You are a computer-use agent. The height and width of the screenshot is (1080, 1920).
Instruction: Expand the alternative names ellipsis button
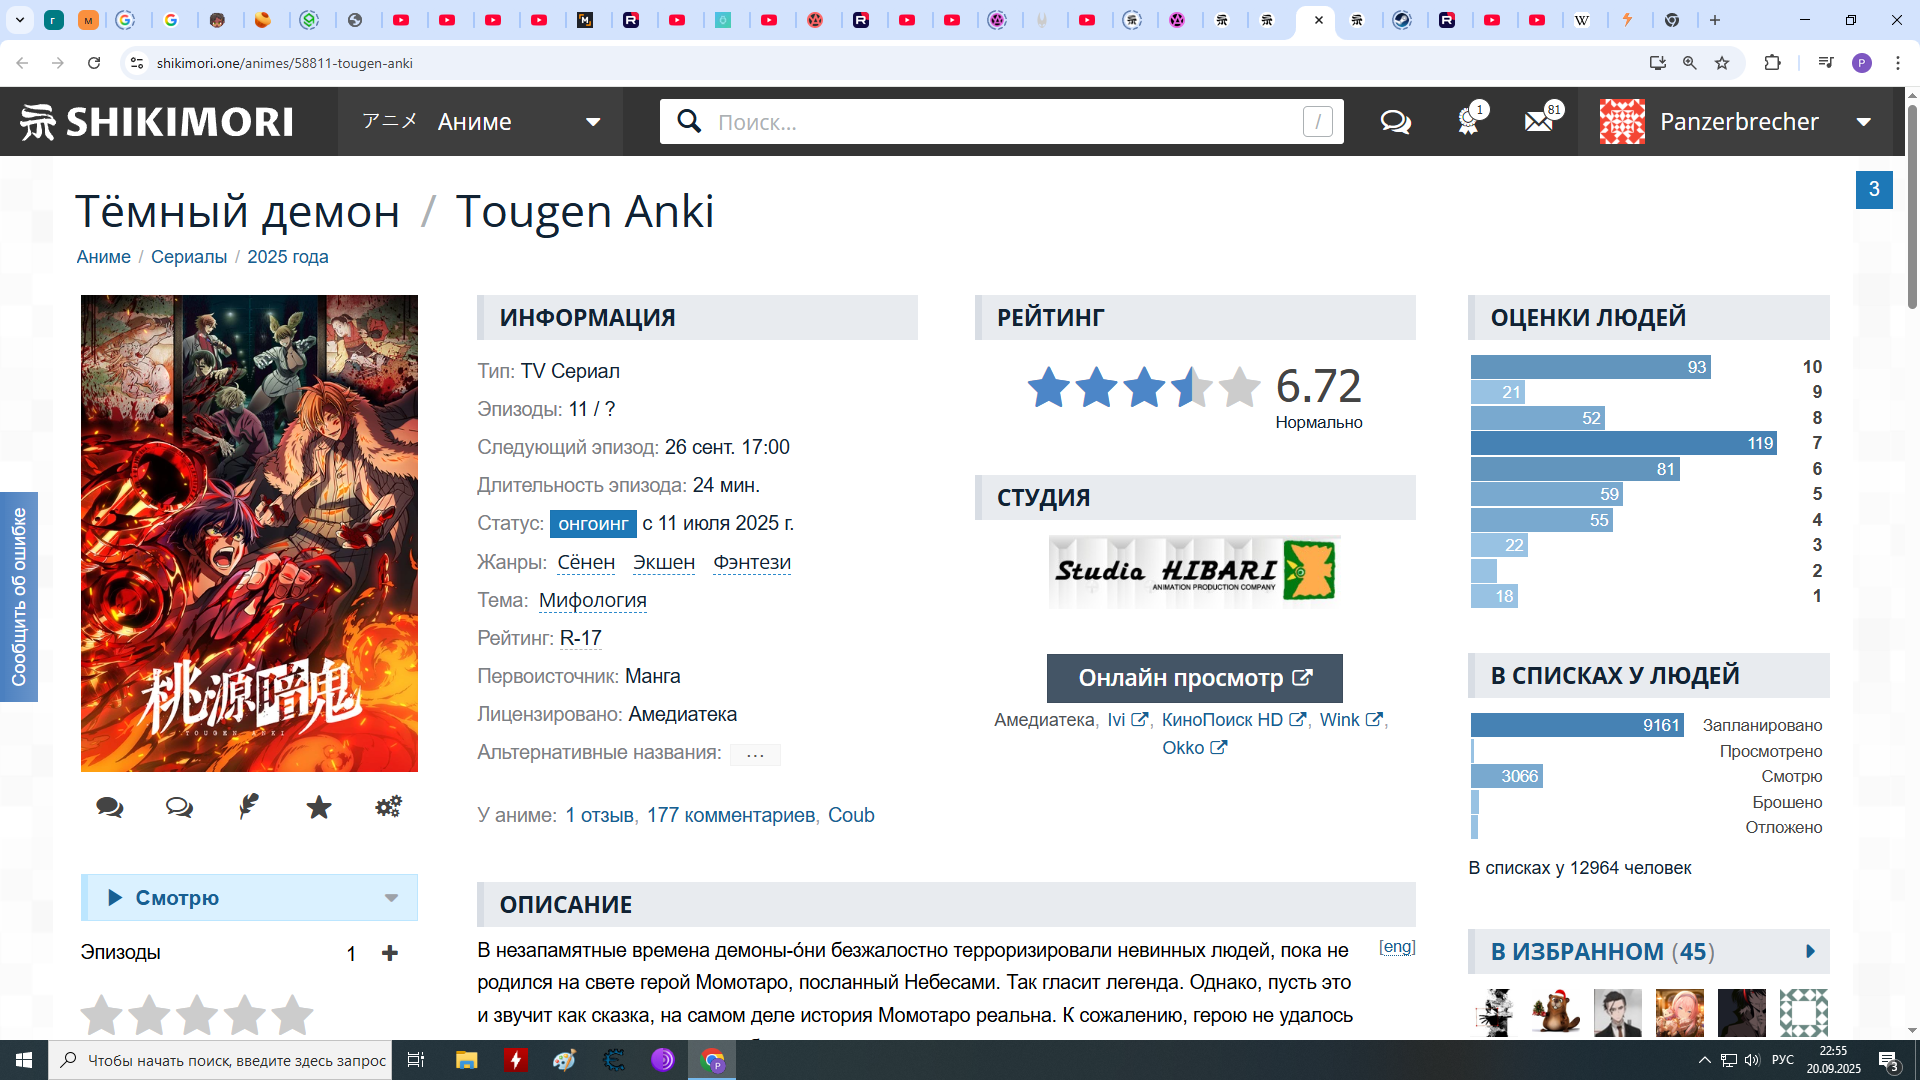point(755,754)
